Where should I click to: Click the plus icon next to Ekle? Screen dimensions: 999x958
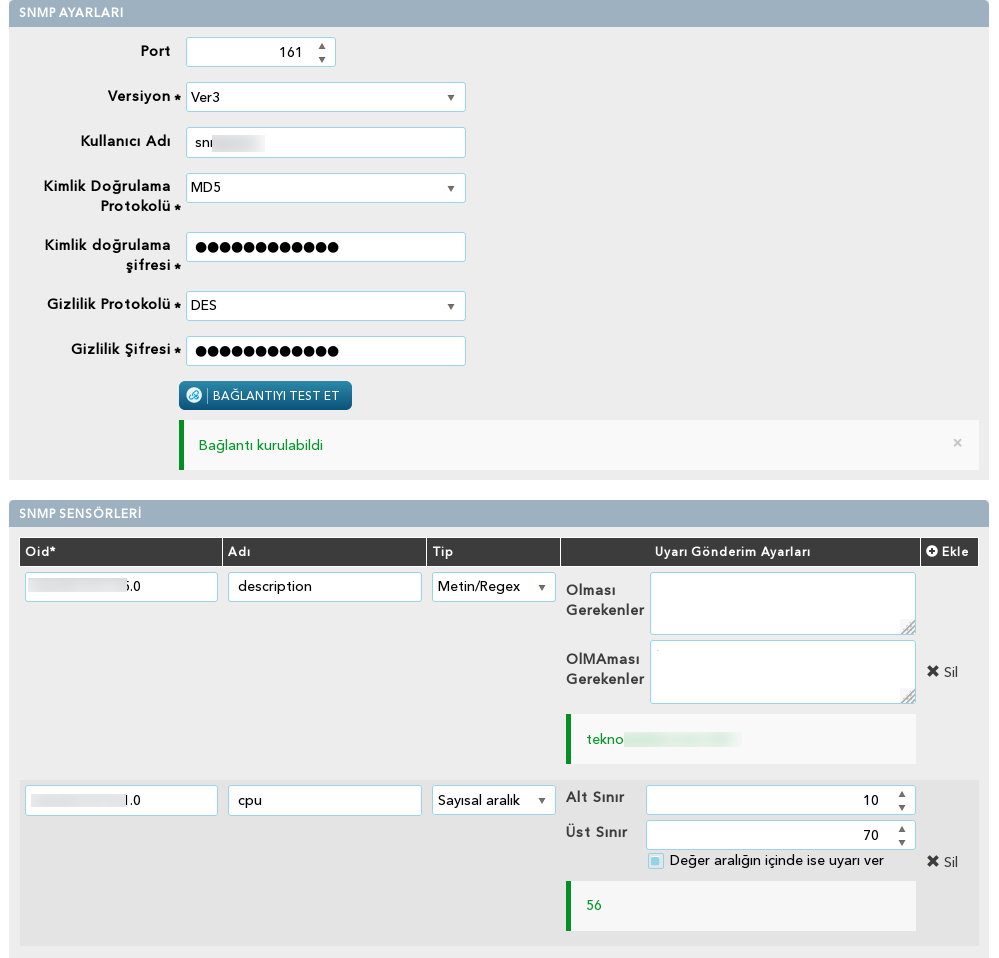931,551
